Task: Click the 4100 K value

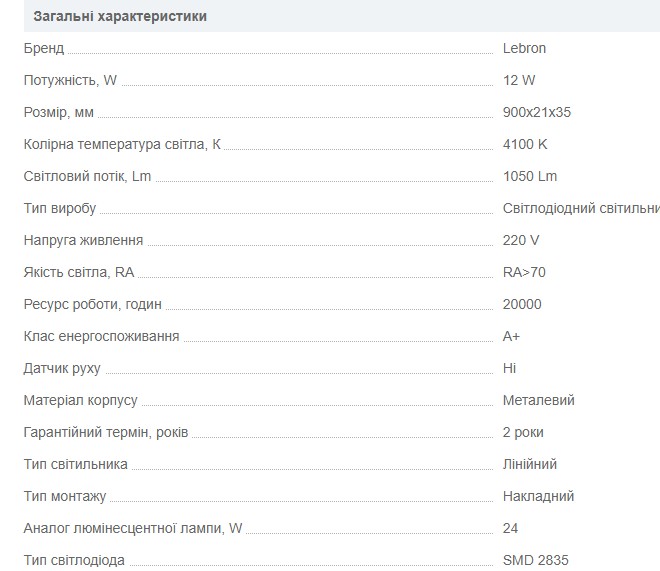Action: [x=525, y=144]
